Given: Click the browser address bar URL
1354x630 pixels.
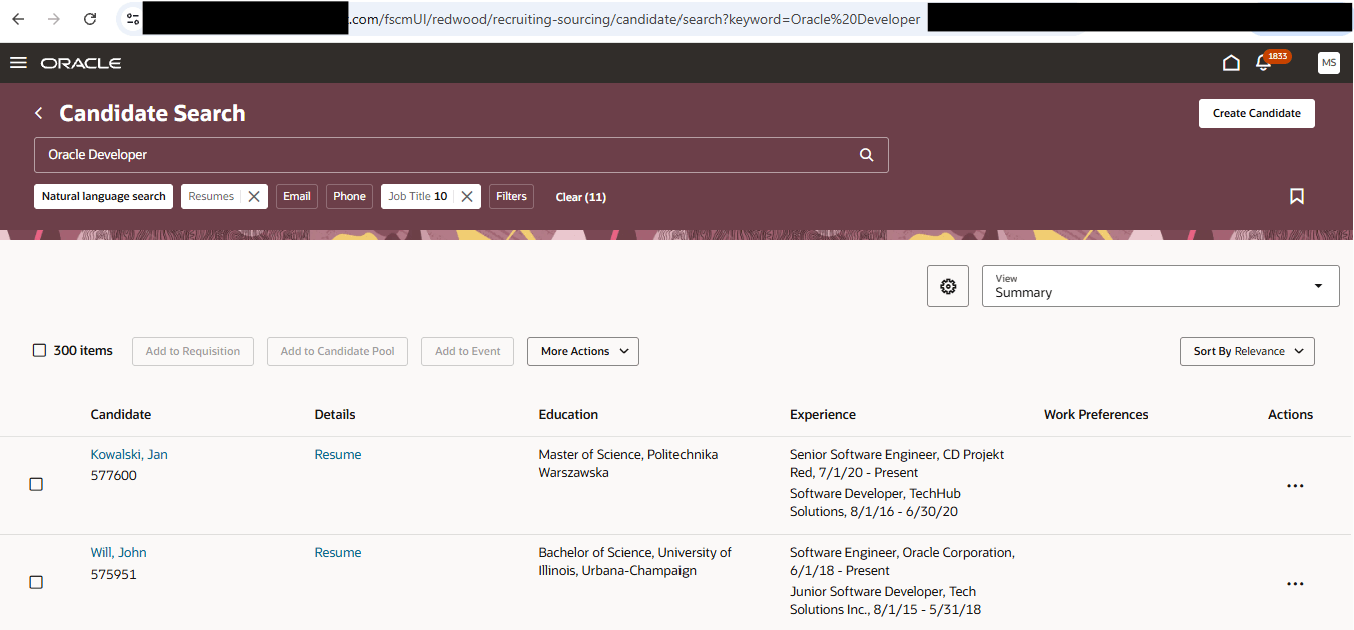Looking at the screenshot, I should pyautogui.click(x=633, y=19).
